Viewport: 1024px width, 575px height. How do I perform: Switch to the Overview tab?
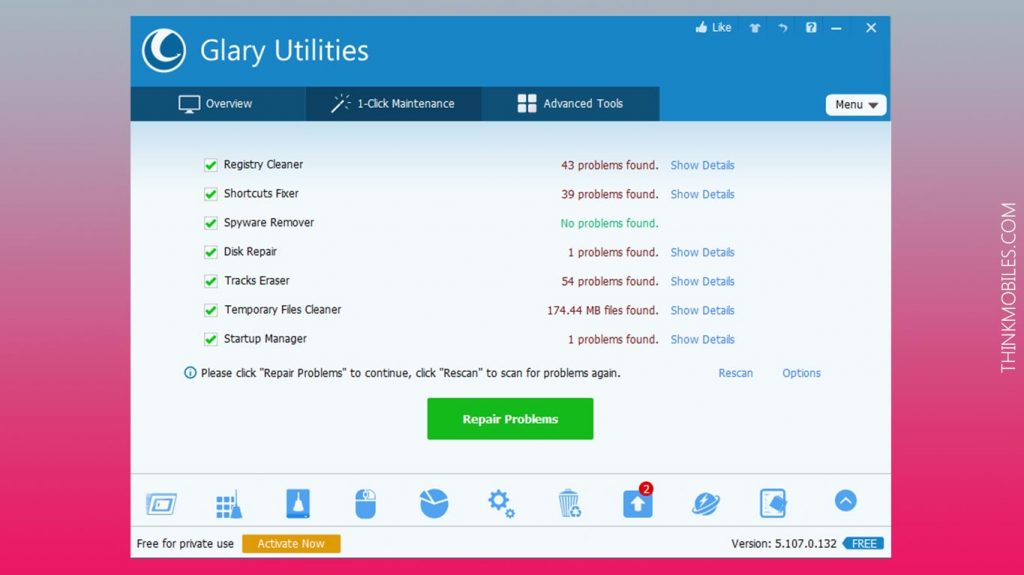pyautogui.click(x=217, y=104)
